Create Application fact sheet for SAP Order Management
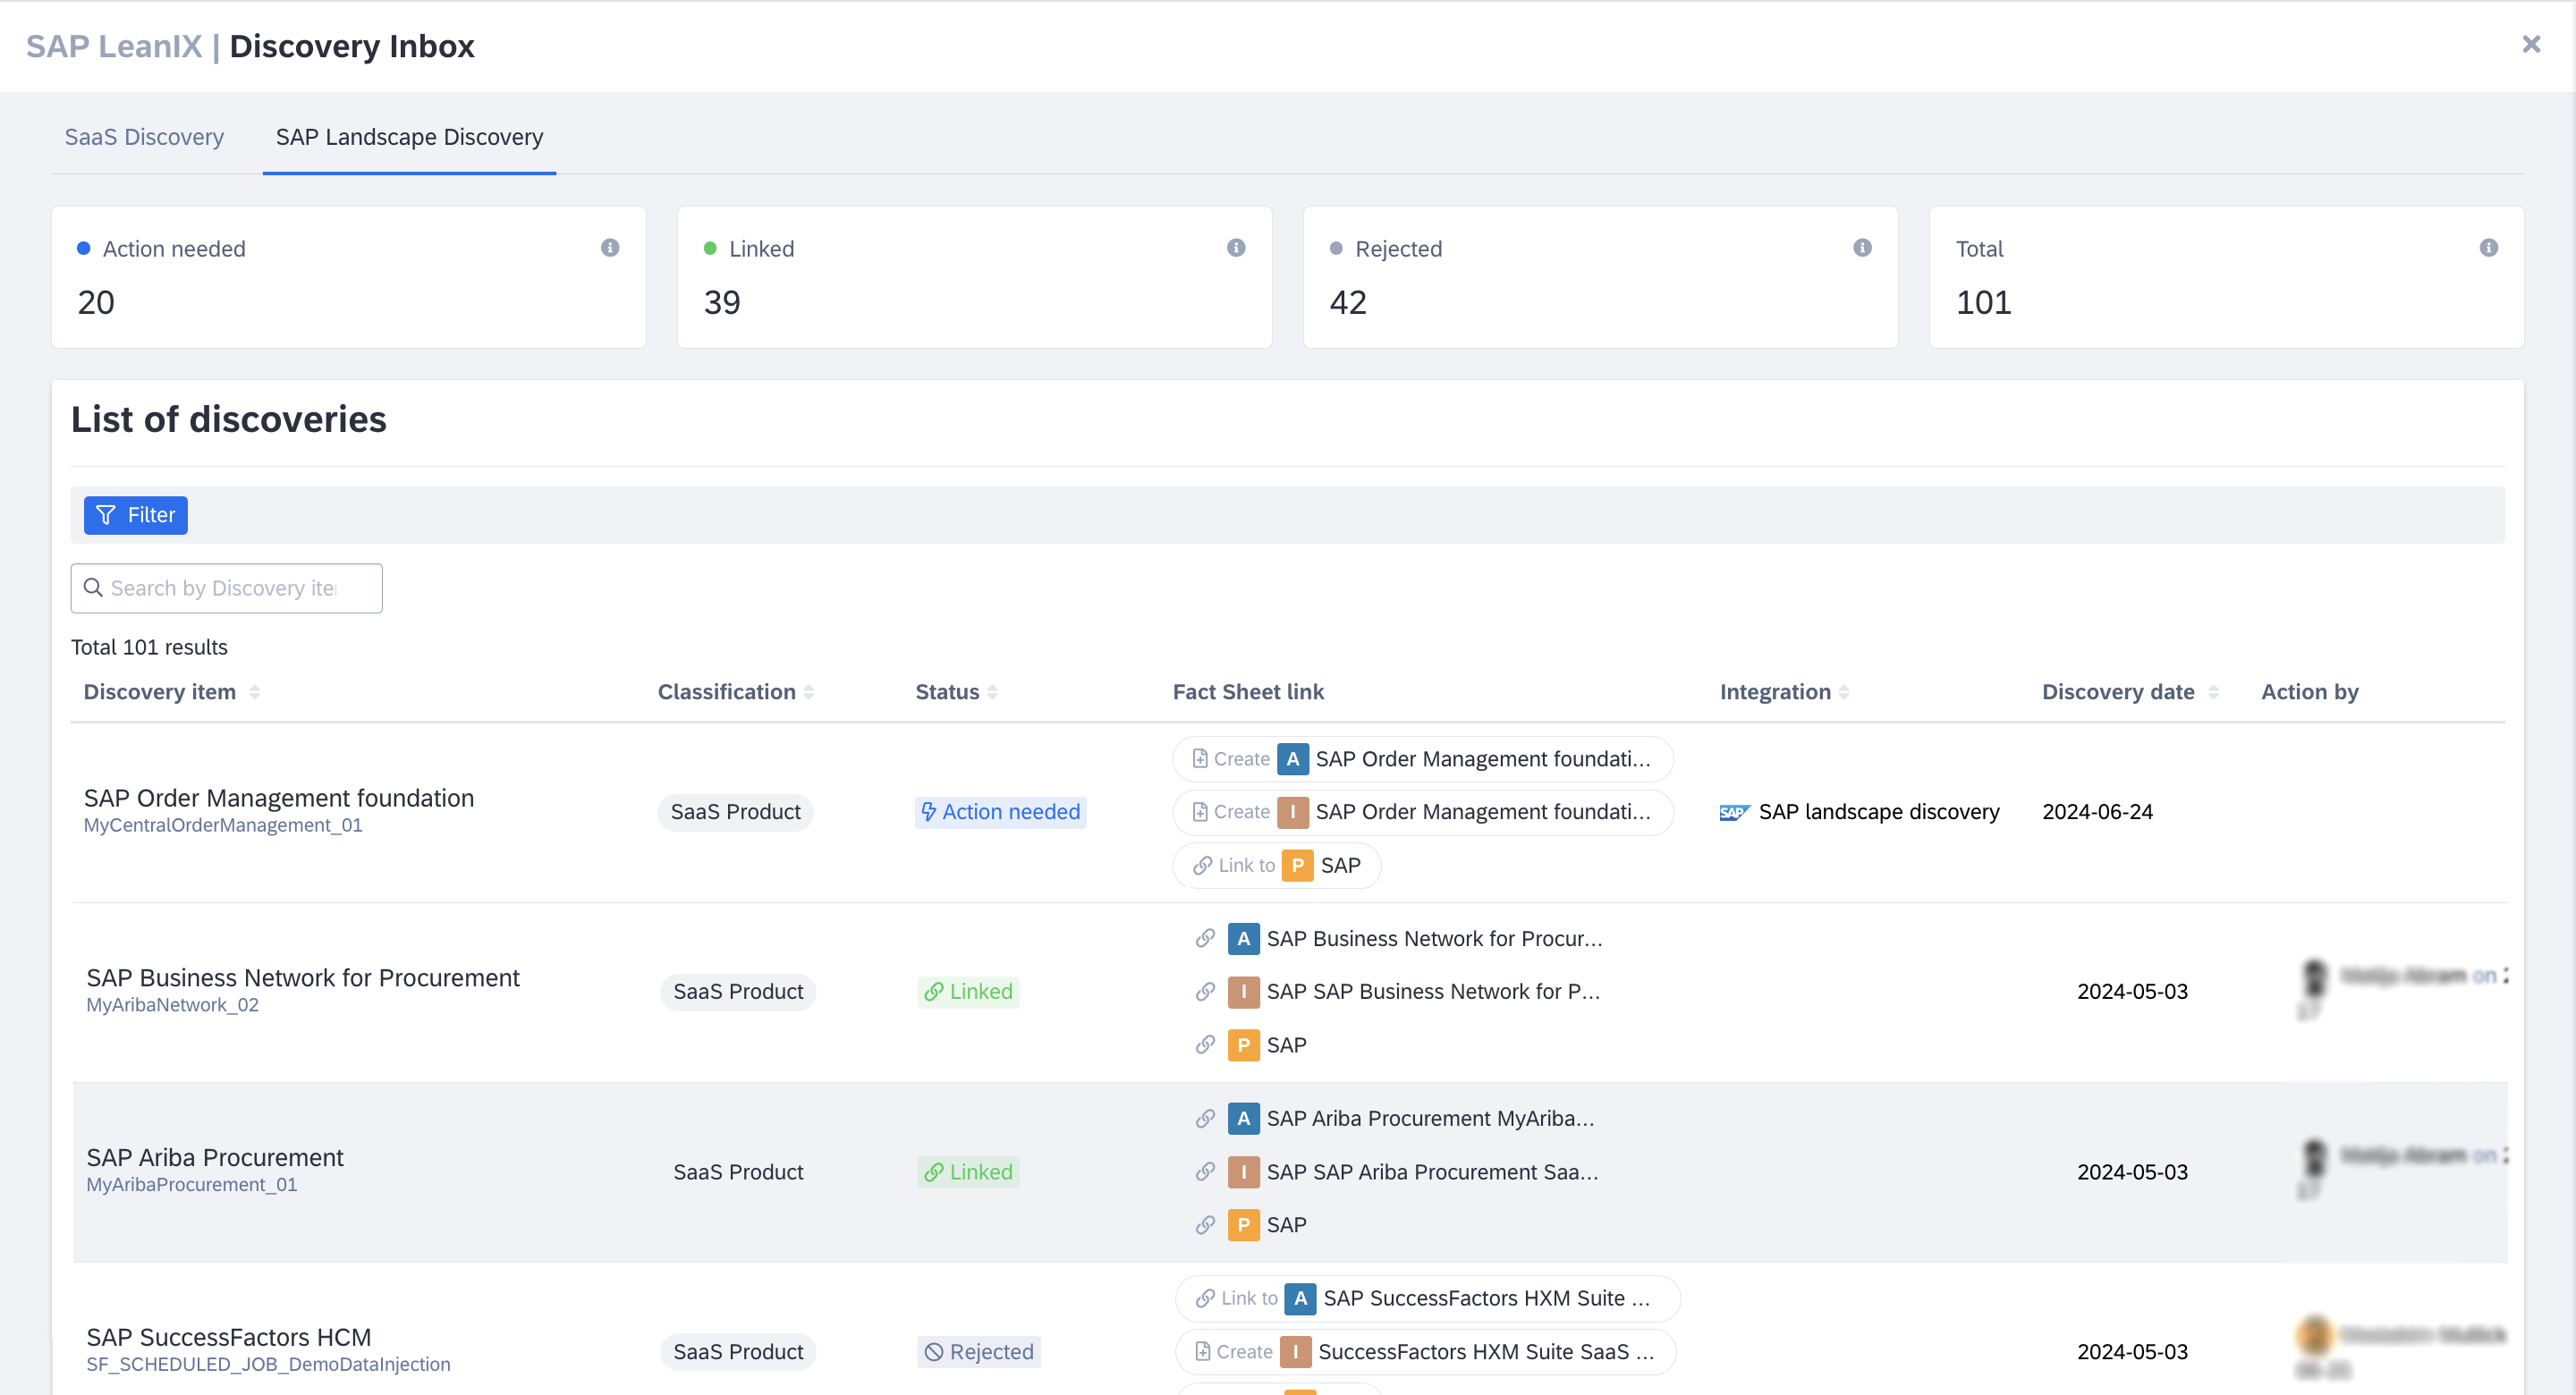This screenshot has height=1395, width=2576. pyautogui.click(x=1422, y=759)
